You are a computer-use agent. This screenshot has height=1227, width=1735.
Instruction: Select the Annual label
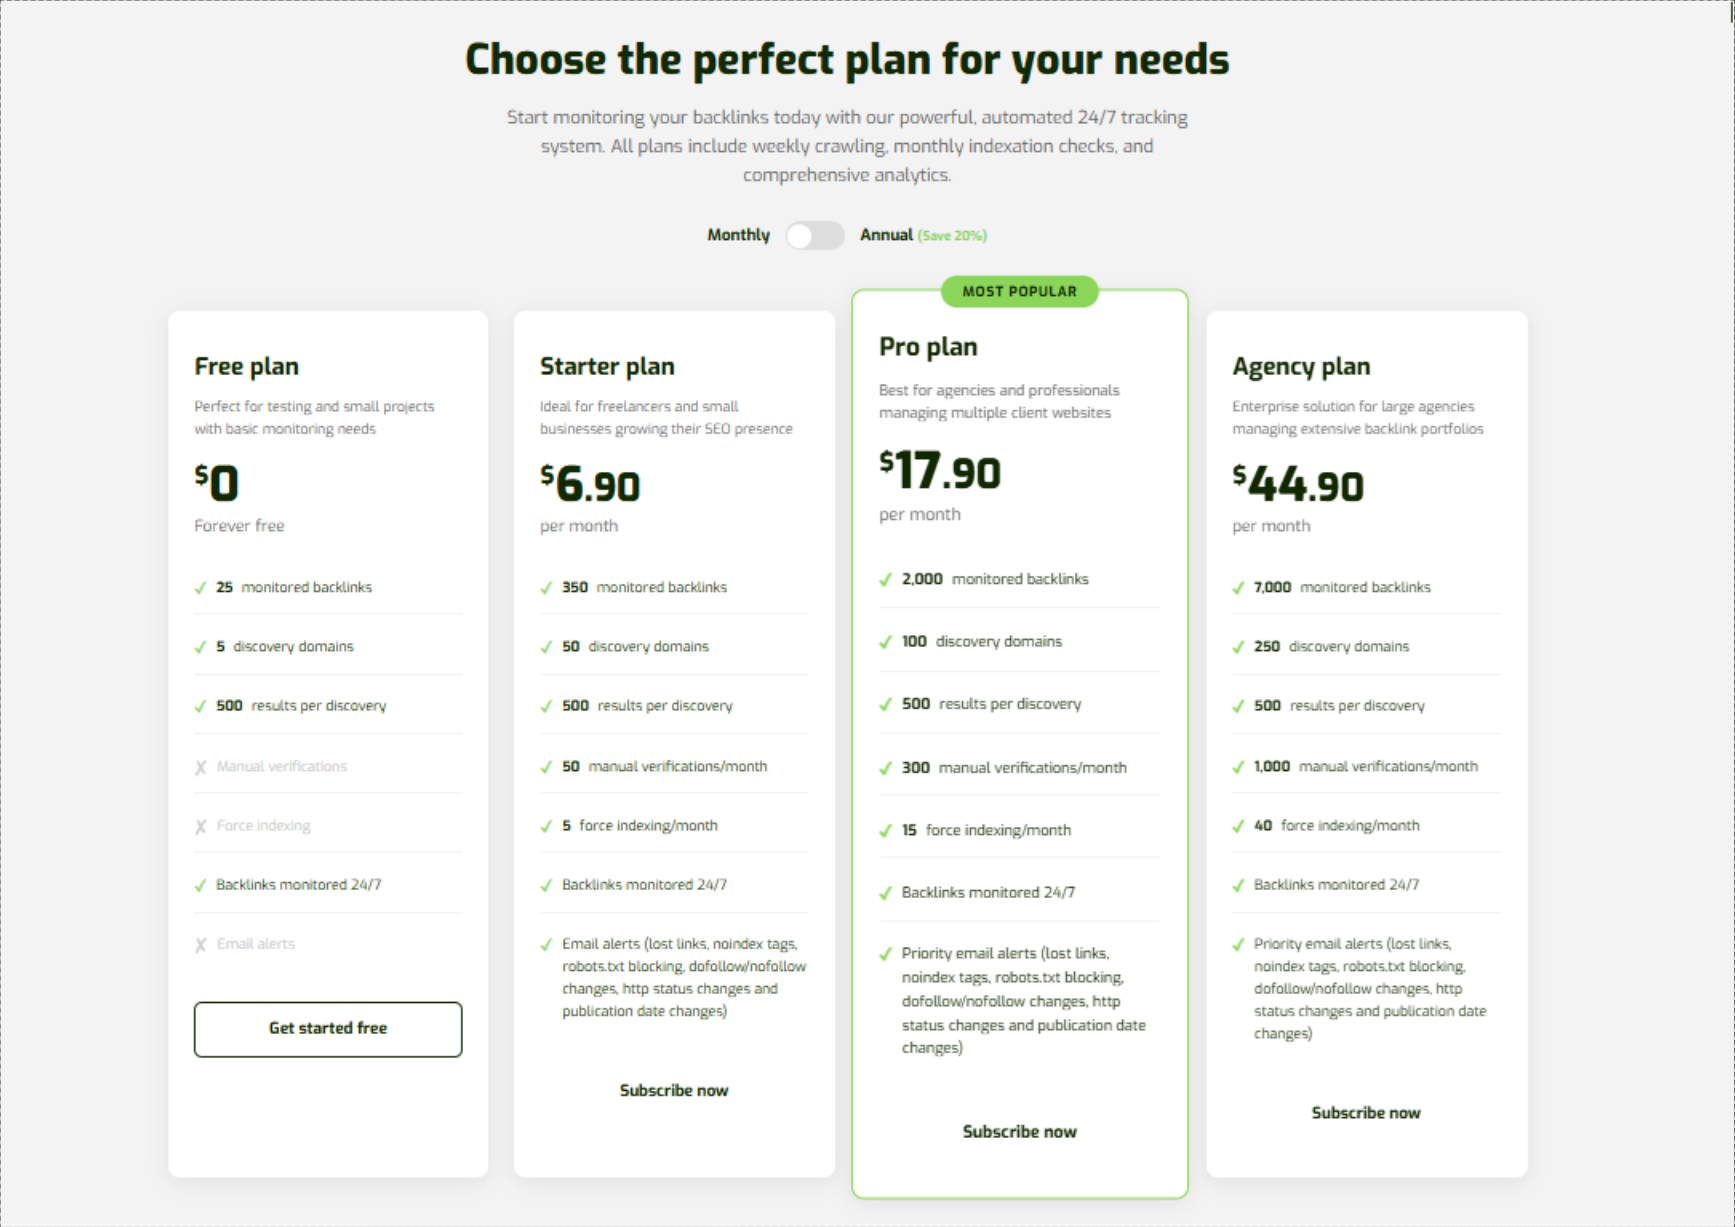pos(886,235)
